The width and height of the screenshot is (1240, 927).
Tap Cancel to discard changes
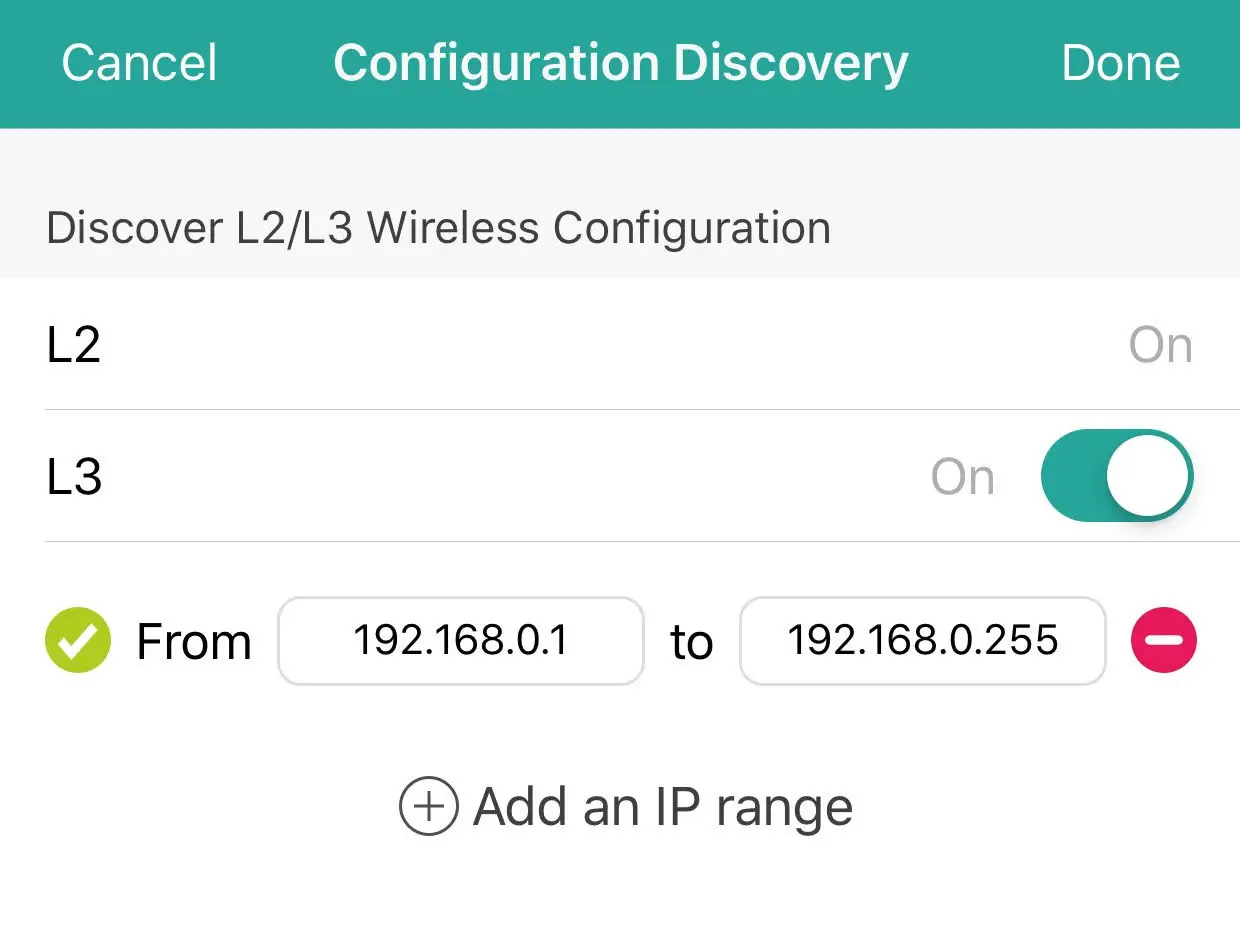[x=138, y=62]
